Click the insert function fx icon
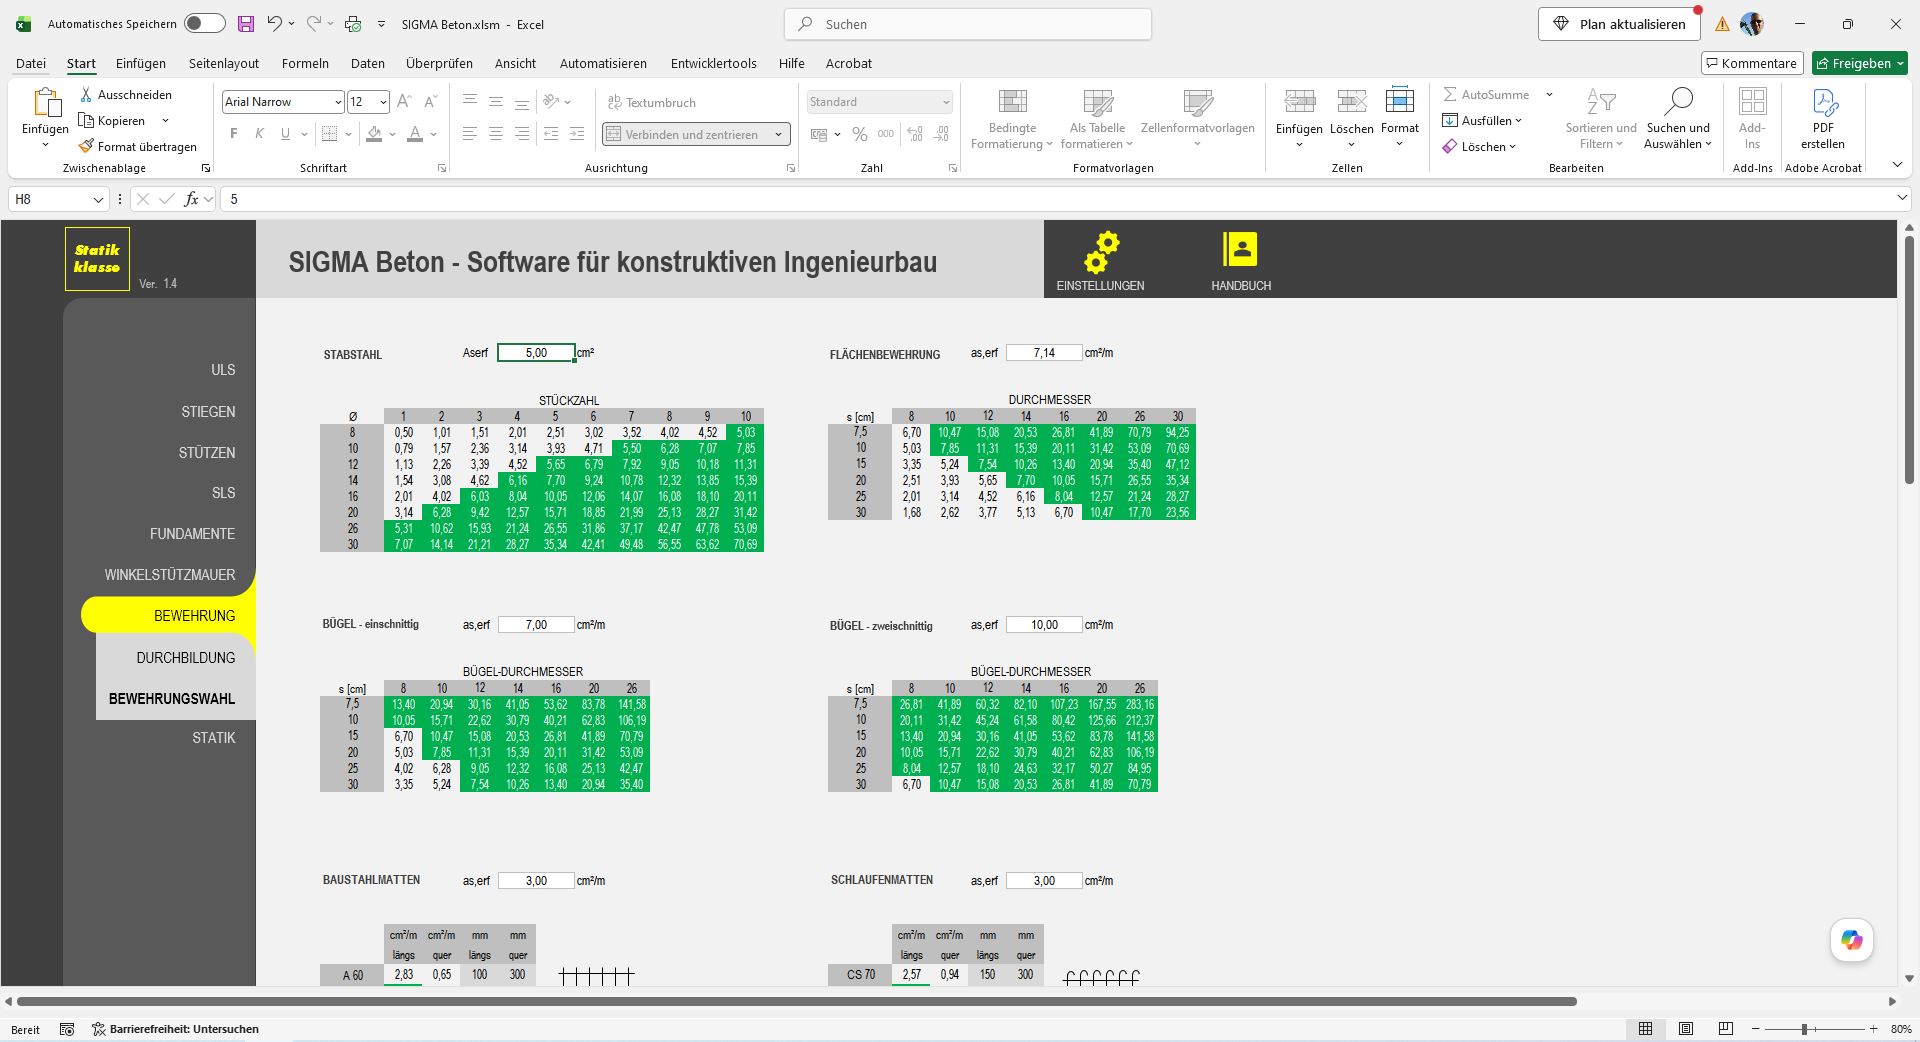 191,199
